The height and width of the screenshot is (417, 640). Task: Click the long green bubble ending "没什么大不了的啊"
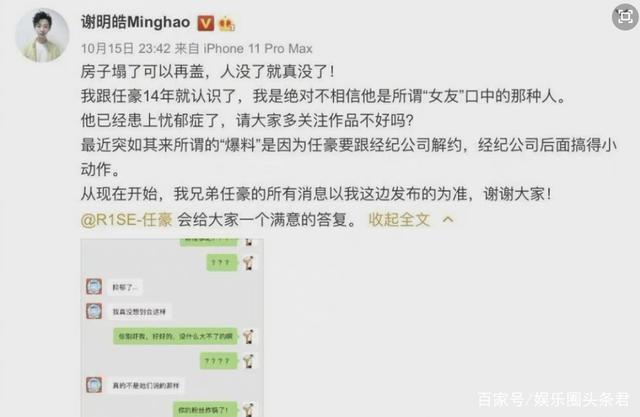click(x=176, y=336)
